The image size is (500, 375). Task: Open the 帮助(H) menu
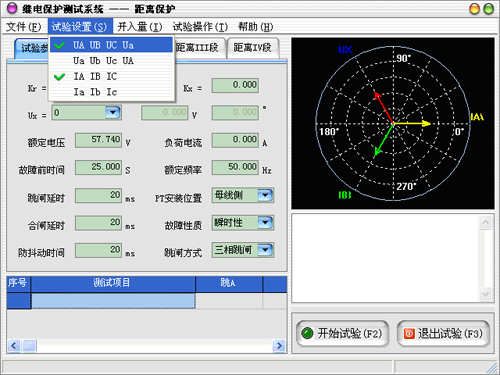255,27
